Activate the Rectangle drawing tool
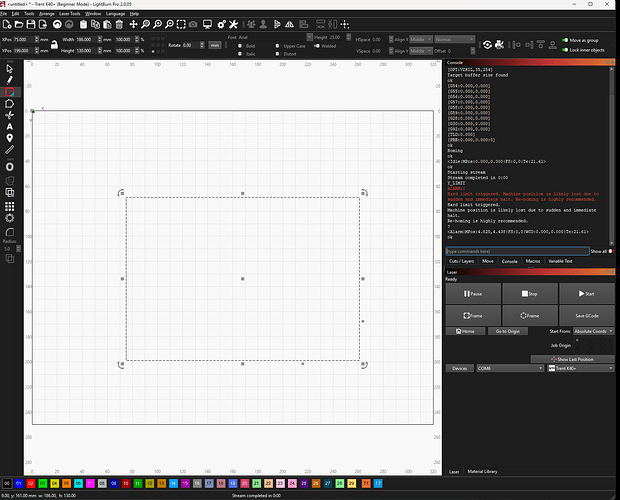 9,91
